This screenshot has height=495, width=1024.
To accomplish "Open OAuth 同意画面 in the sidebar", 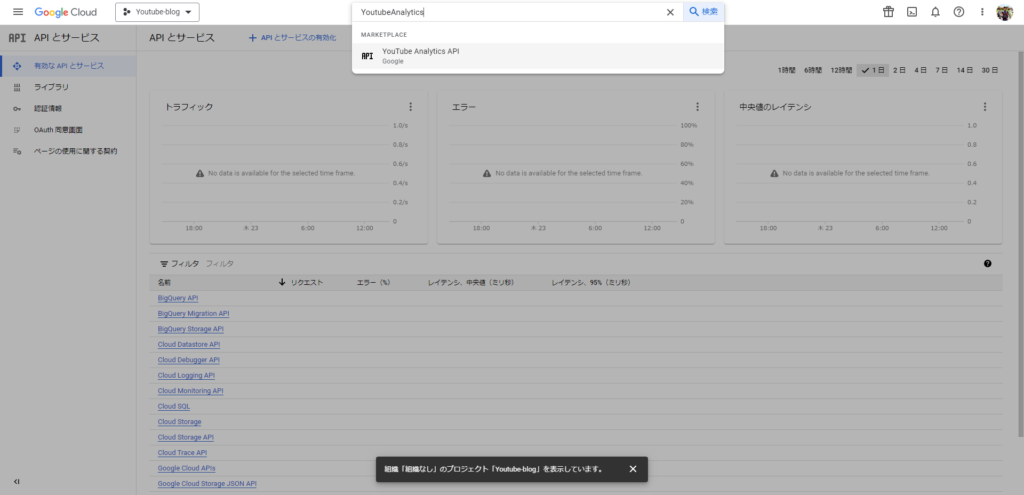I will 68,130.
